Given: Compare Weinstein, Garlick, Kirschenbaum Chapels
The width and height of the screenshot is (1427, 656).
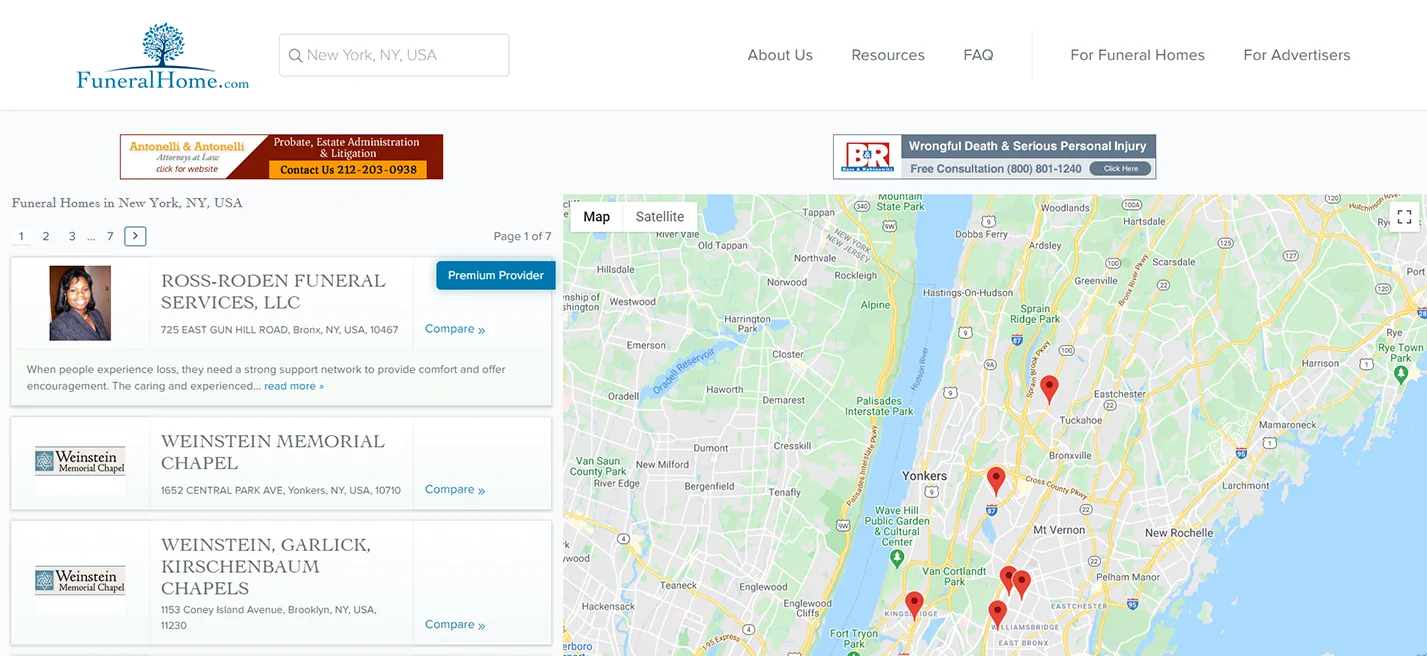Looking at the screenshot, I should click(x=455, y=624).
